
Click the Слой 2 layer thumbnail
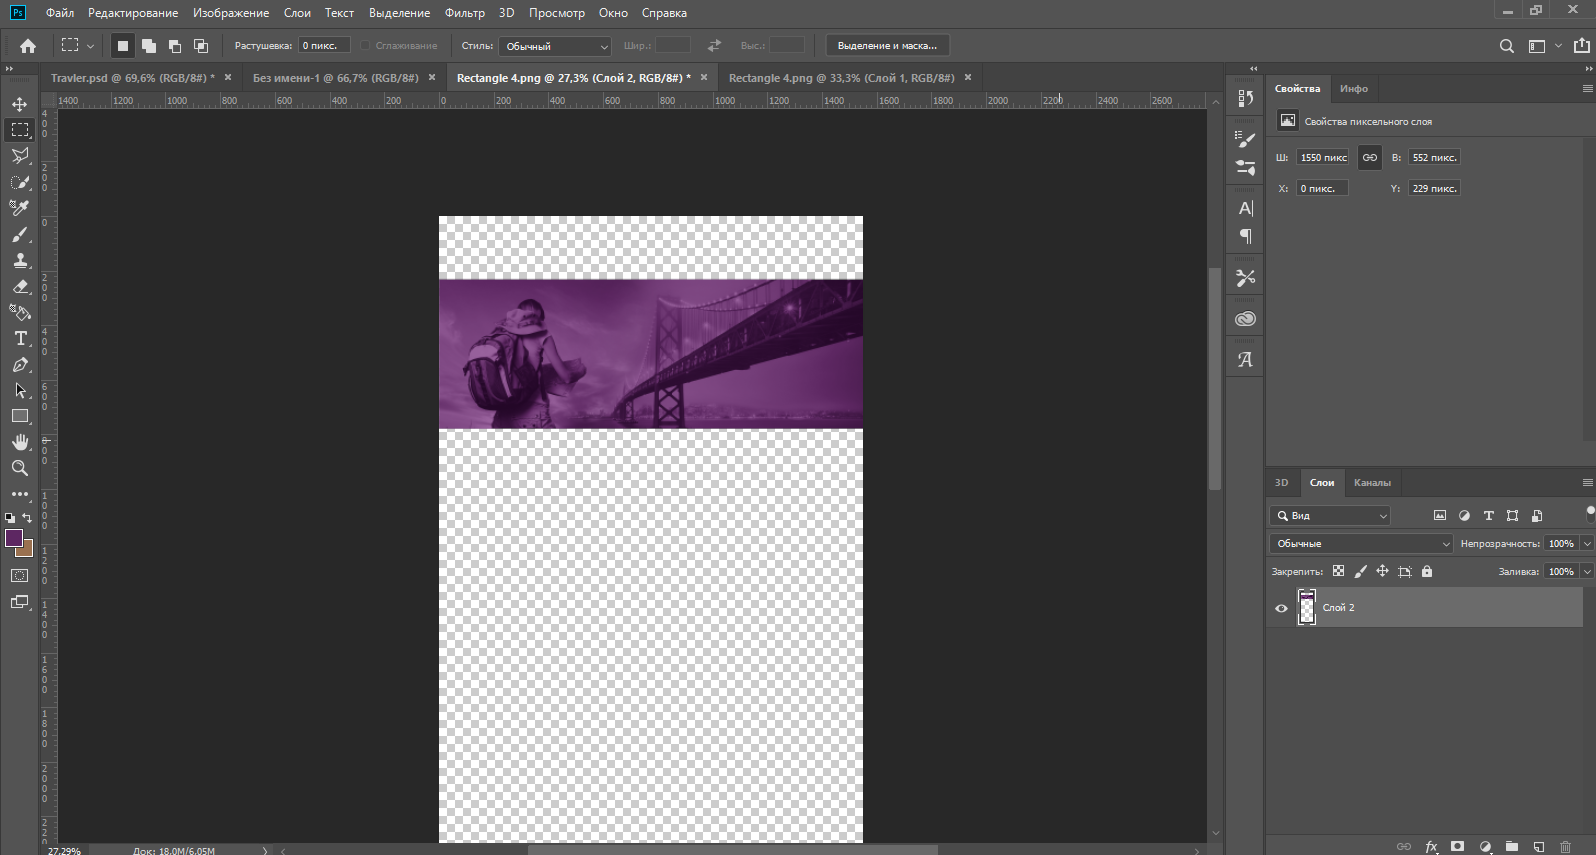pyautogui.click(x=1307, y=607)
